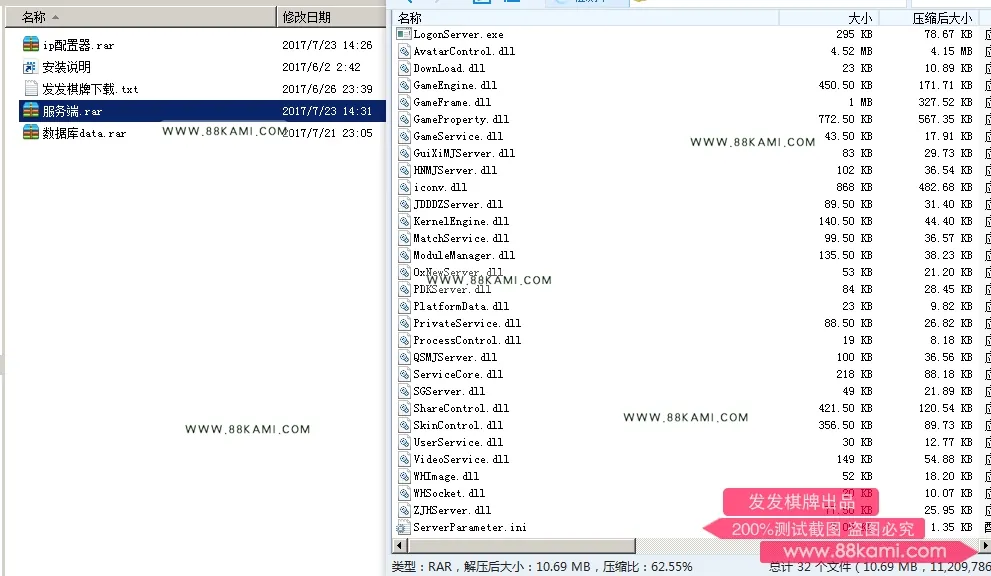This screenshot has width=991, height=576.
Task: Click archive pane 名称 column header
Action: (585, 18)
